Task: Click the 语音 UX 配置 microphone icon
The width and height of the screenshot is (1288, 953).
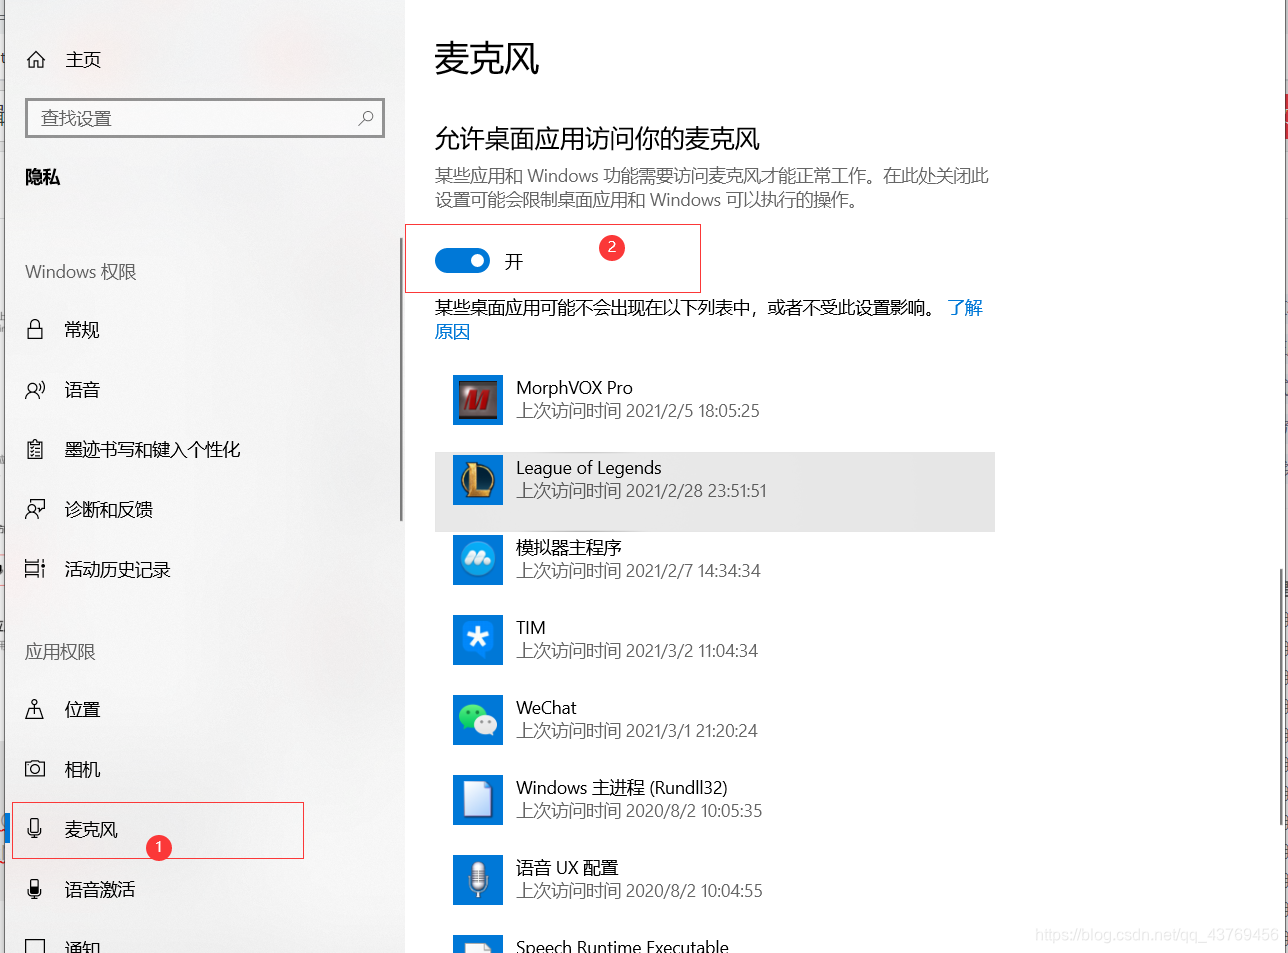Action: (x=478, y=880)
